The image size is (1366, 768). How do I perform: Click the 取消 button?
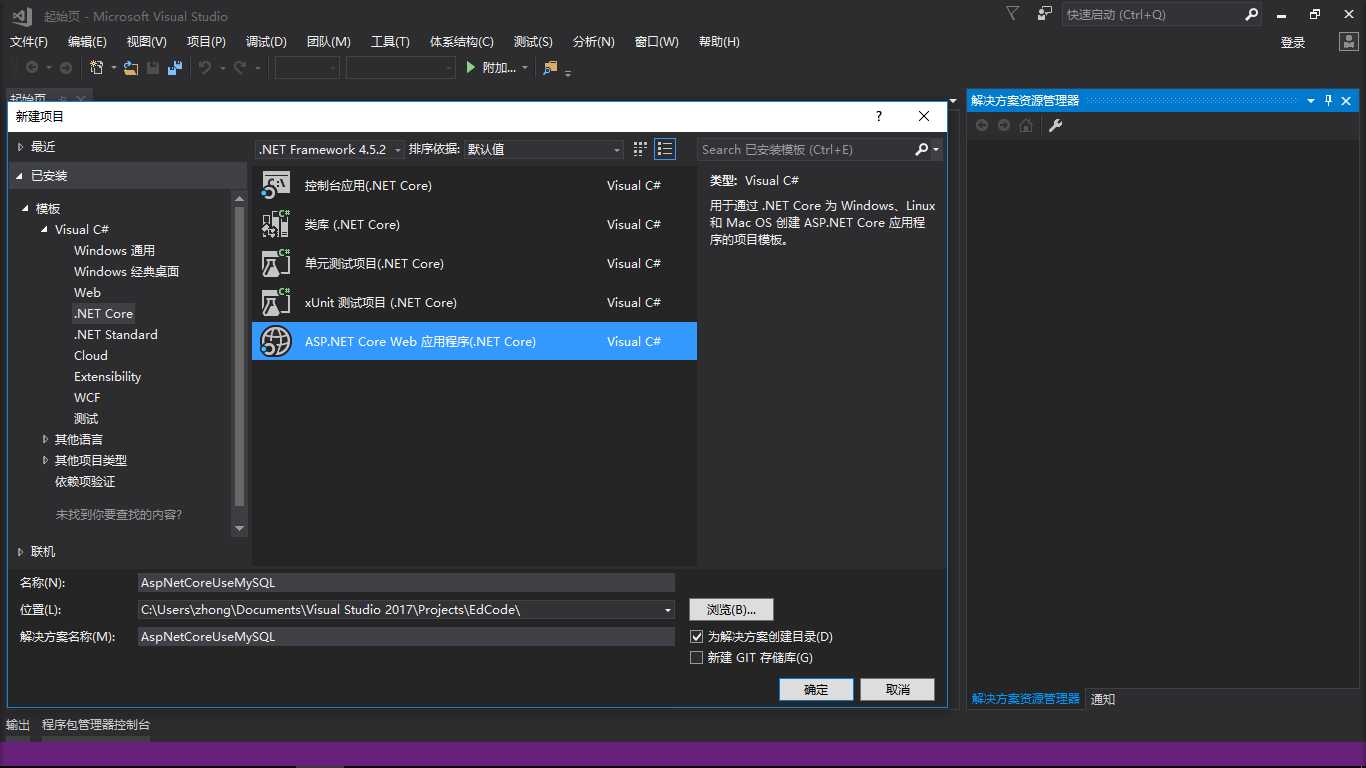coord(898,689)
